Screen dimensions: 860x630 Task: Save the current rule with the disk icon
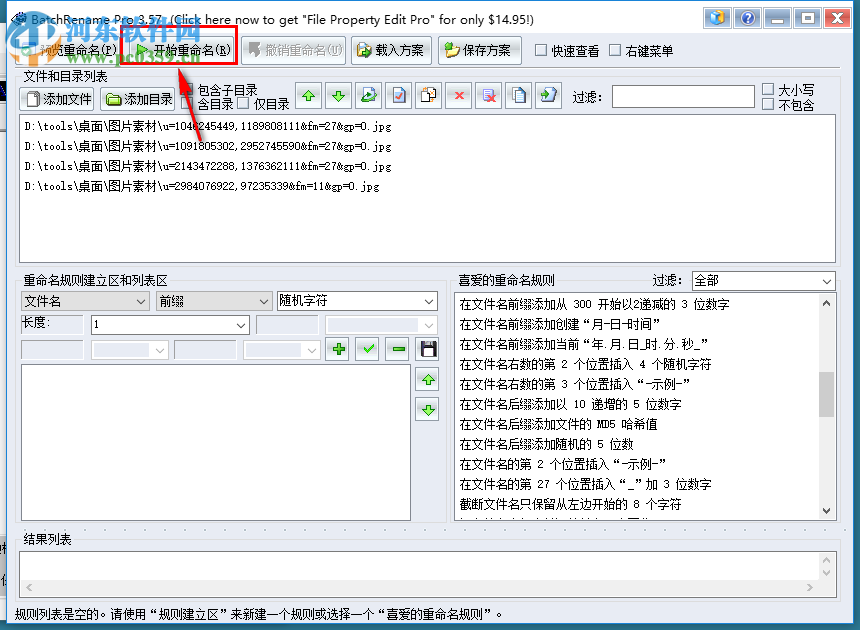pyautogui.click(x=427, y=347)
